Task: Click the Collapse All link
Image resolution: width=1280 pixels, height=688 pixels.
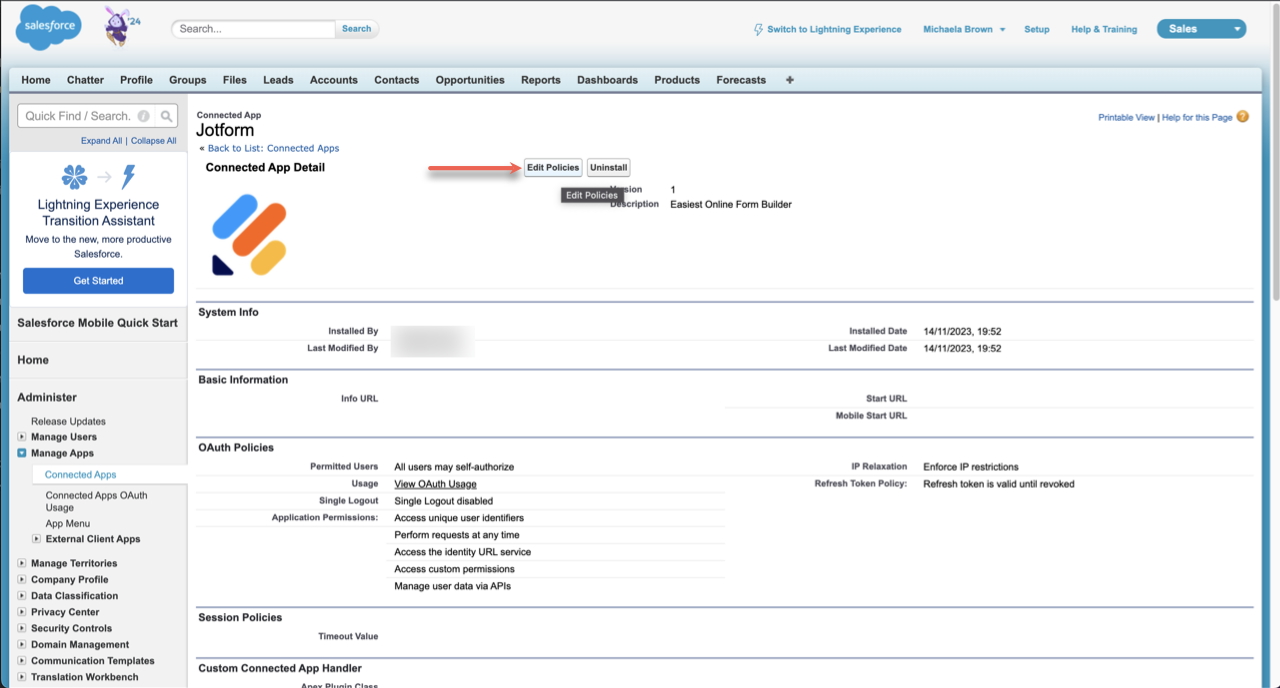Action: pos(153,141)
